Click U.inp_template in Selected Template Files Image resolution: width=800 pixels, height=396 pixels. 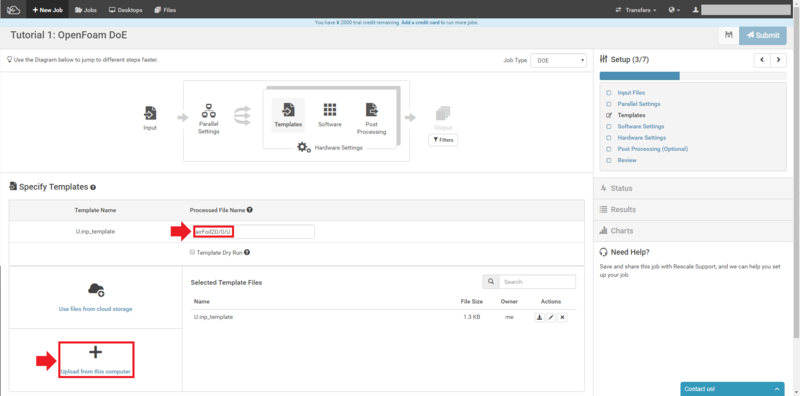pos(213,317)
